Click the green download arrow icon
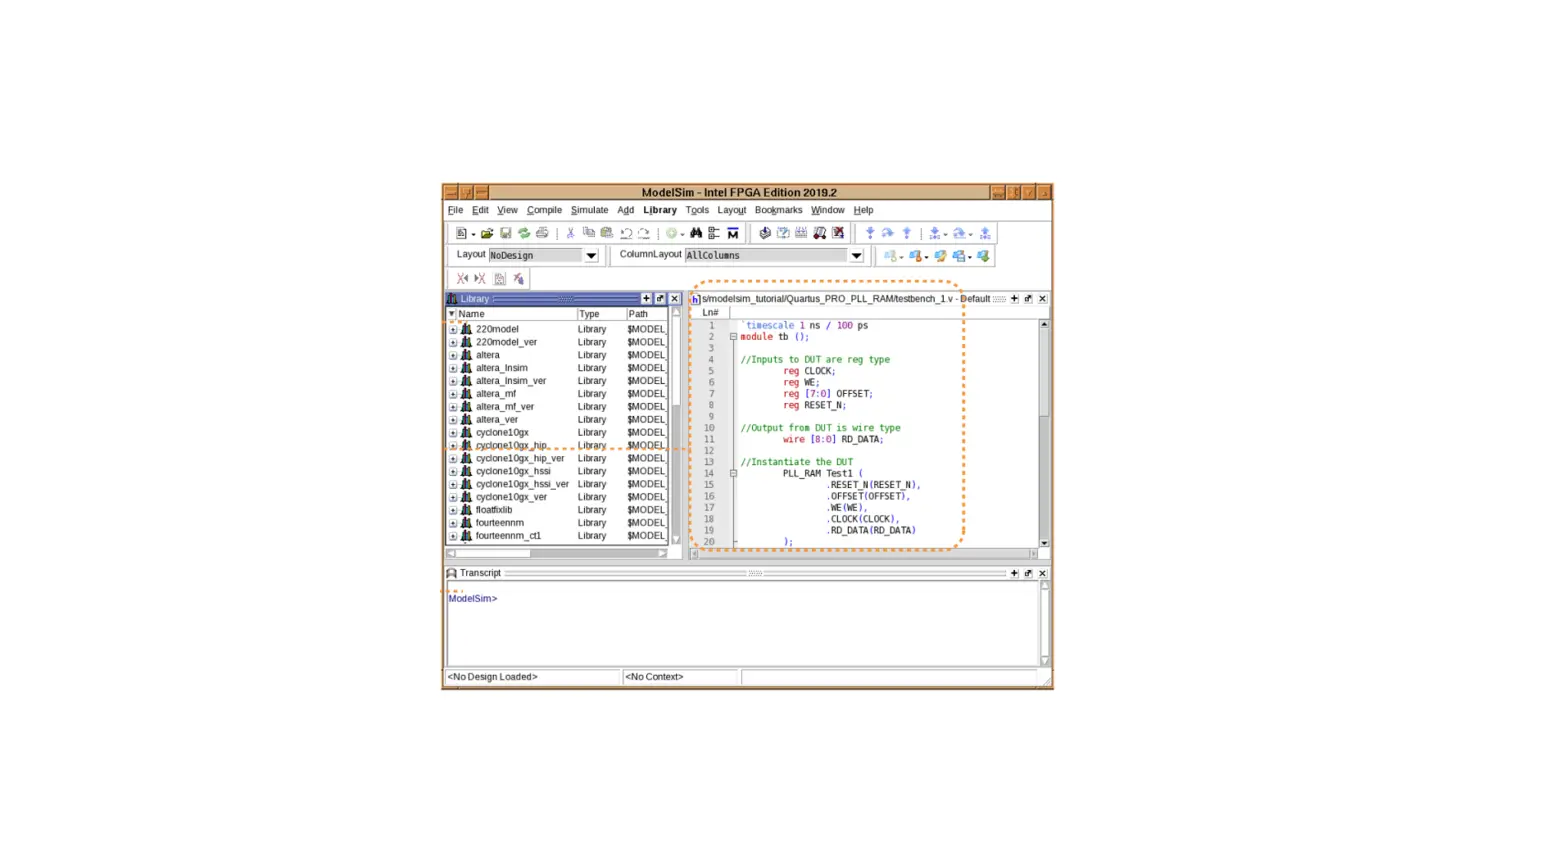Screen dimensions: 1568x864 point(983,256)
